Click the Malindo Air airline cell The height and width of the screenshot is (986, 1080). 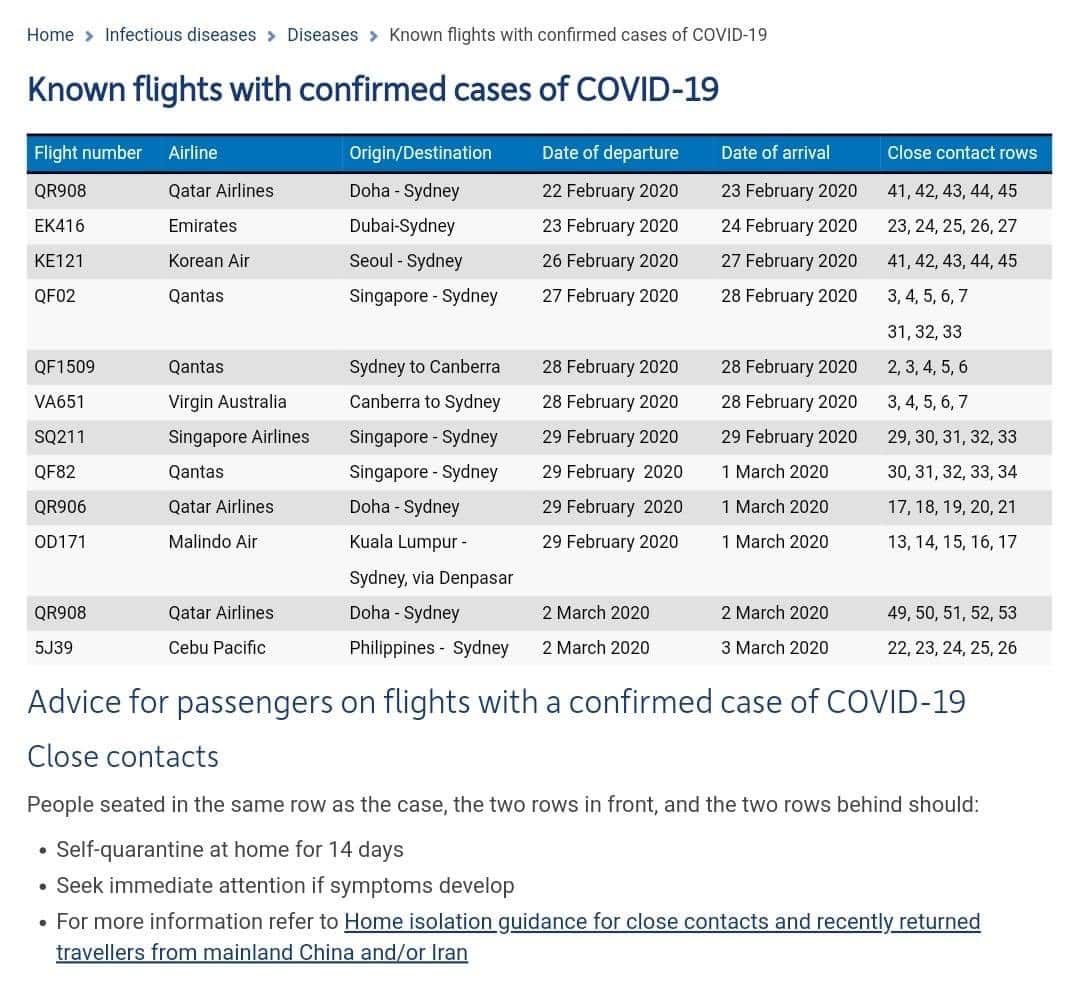tap(212, 542)
